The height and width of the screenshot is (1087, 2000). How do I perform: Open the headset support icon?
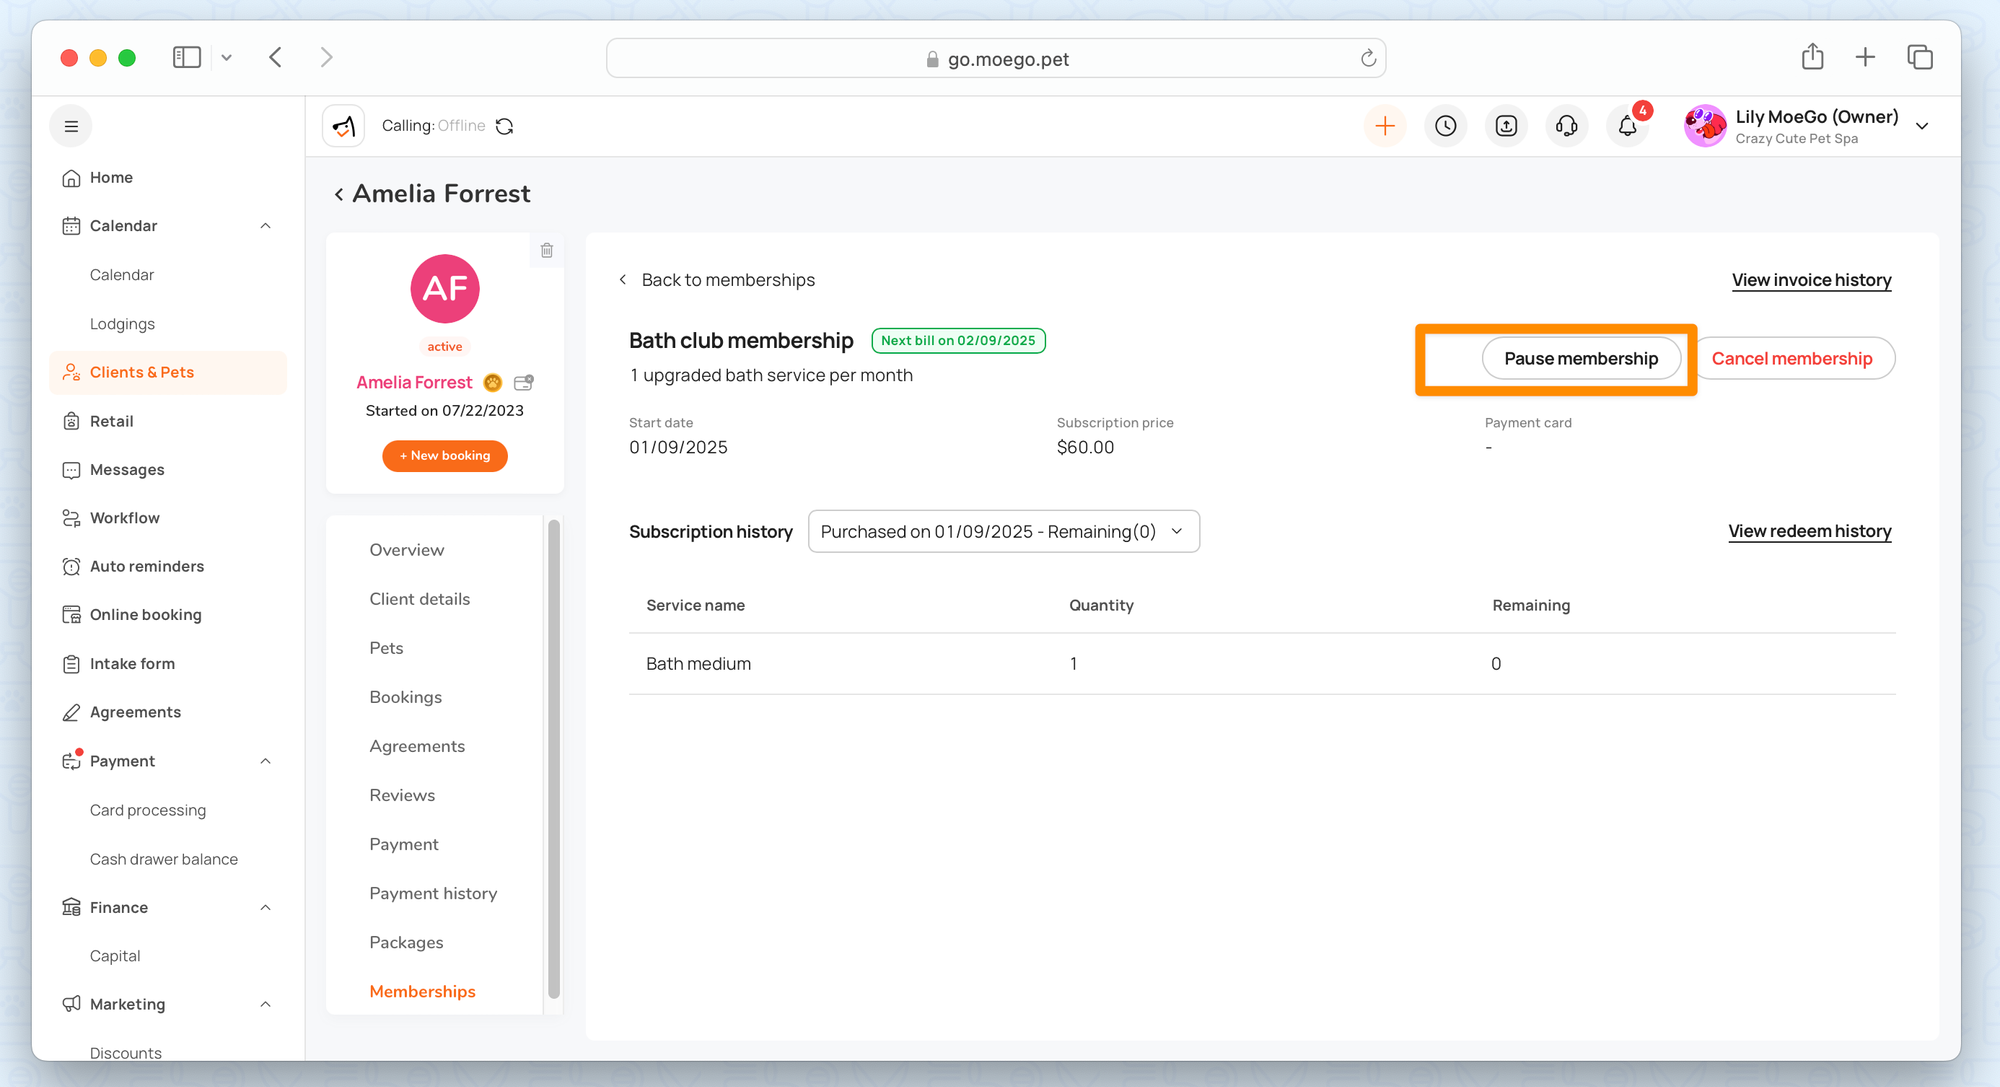click(x=1567, y=126)
